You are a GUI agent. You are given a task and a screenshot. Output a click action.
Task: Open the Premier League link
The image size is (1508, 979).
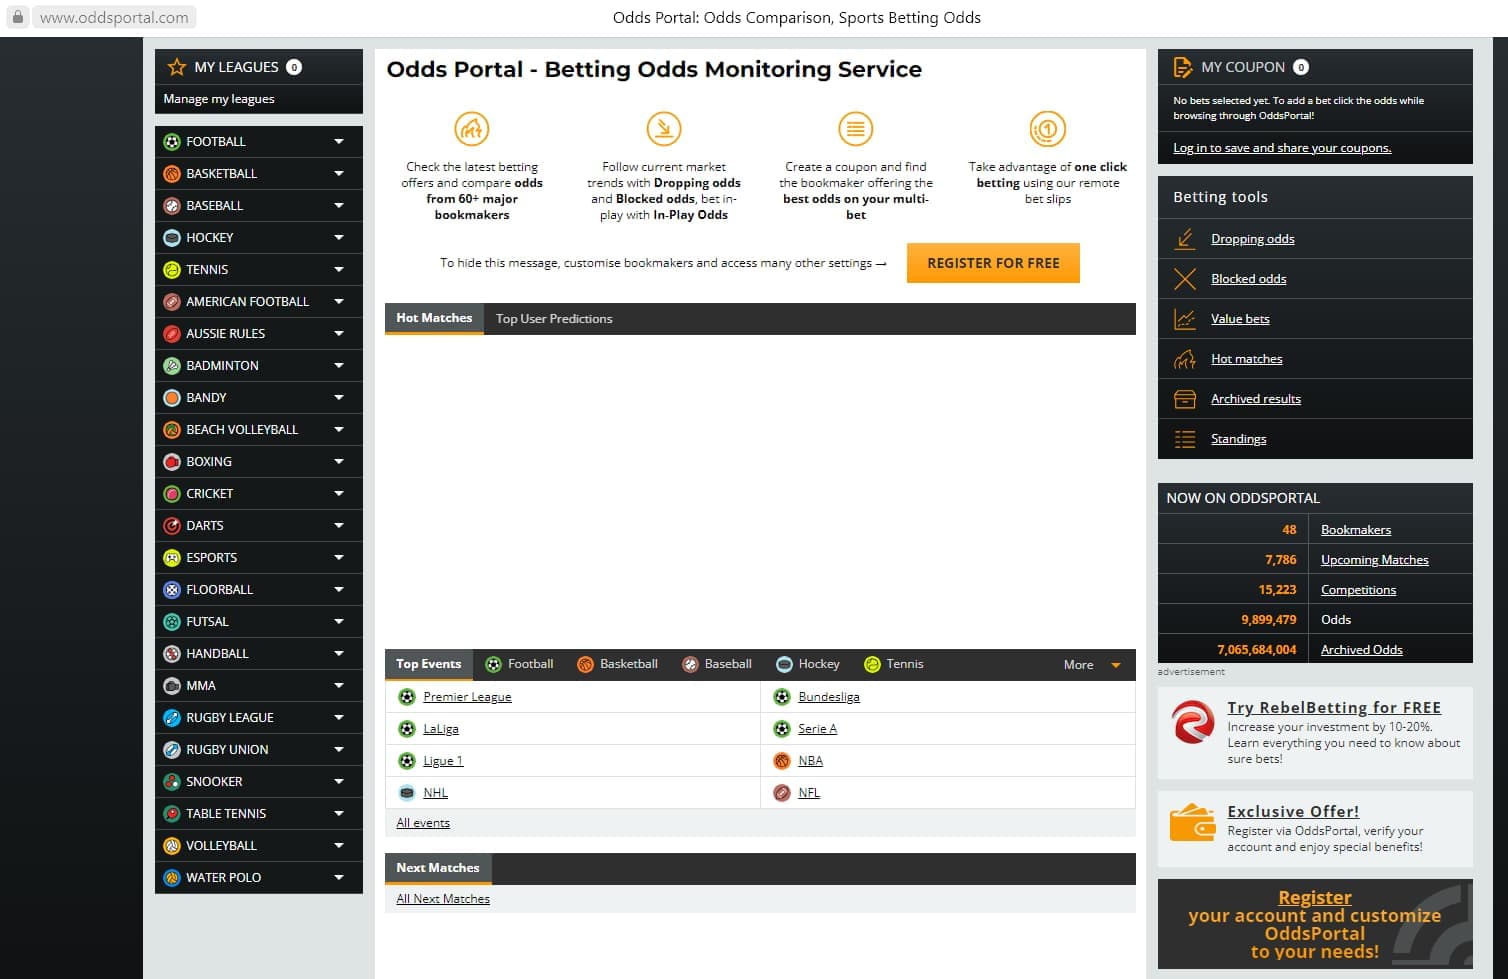point(467,697)
